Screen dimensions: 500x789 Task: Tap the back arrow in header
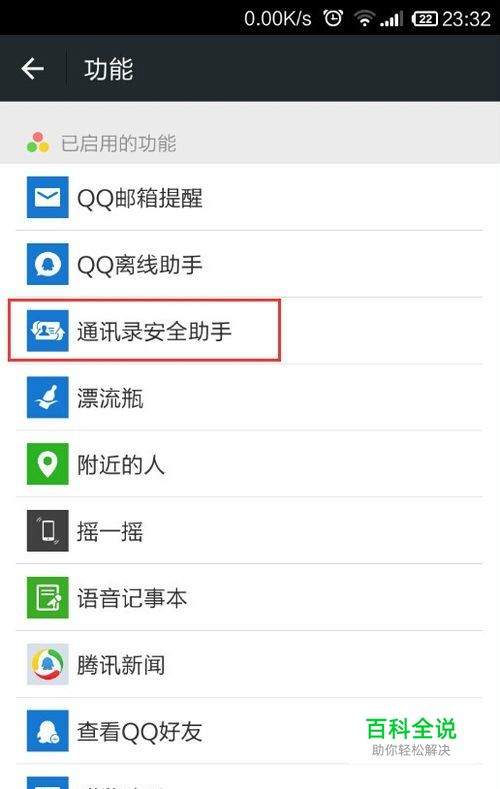(33, 68)
